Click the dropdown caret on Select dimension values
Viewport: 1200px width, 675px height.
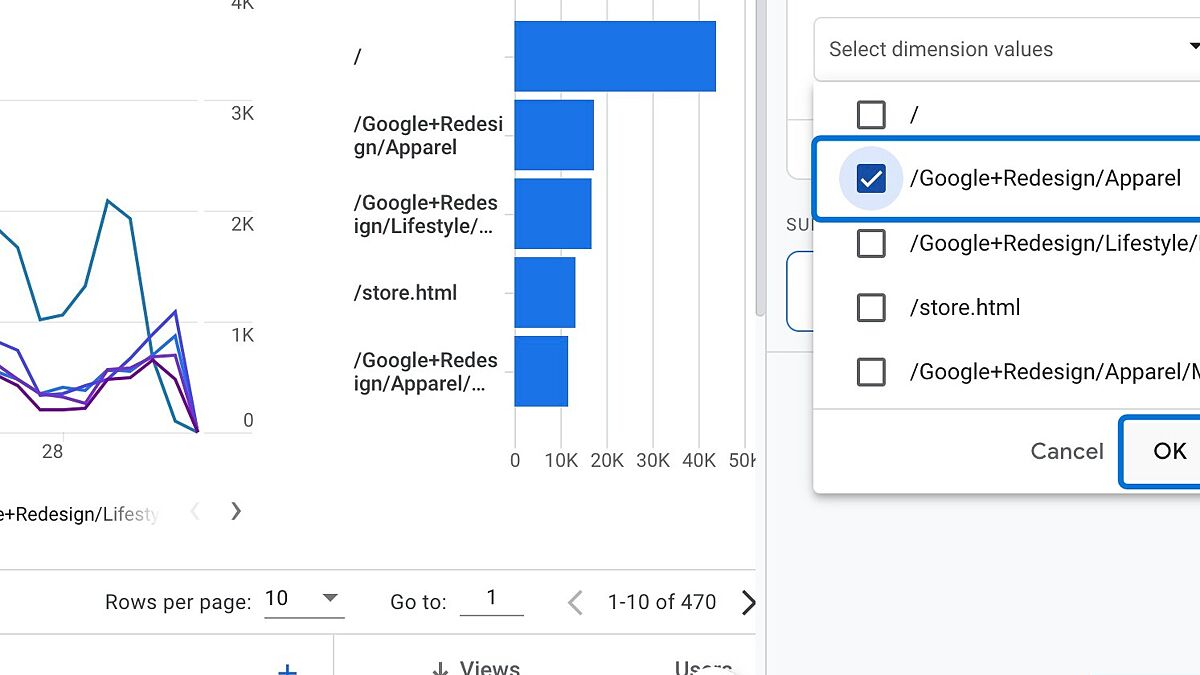pyautogui.click(x=1193, y=46)
